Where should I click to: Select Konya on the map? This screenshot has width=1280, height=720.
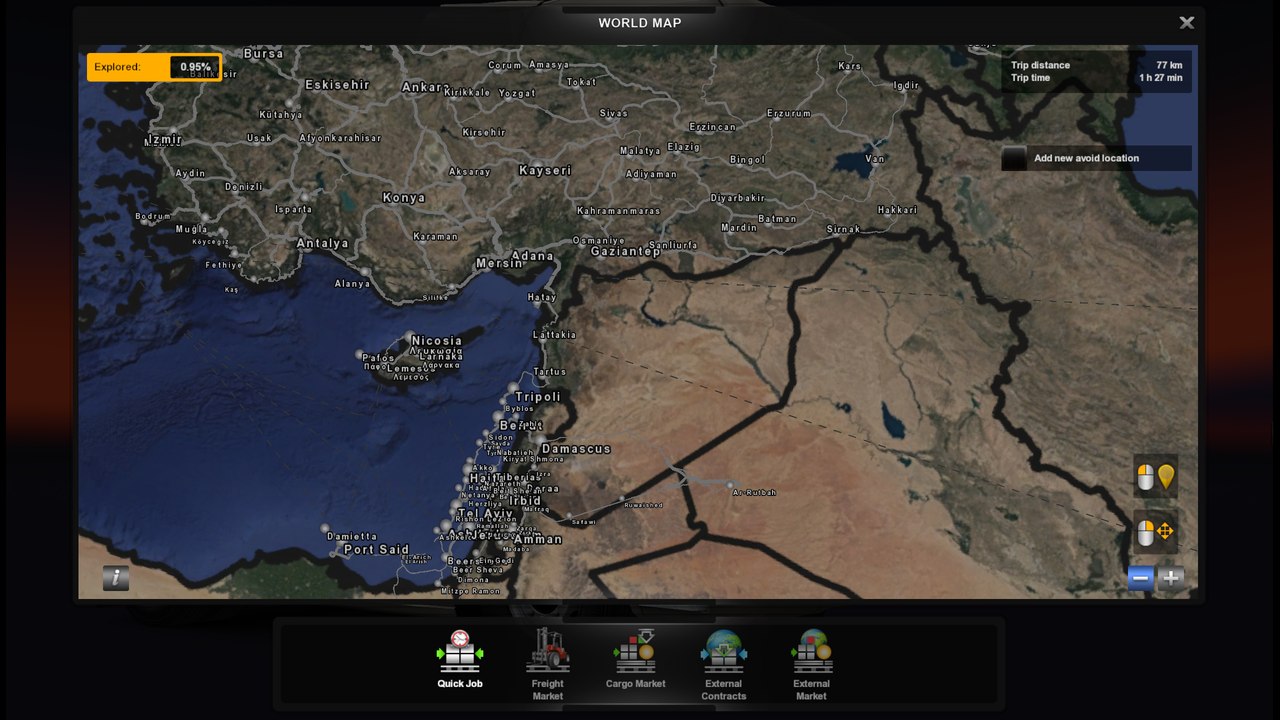click(404, 198)
